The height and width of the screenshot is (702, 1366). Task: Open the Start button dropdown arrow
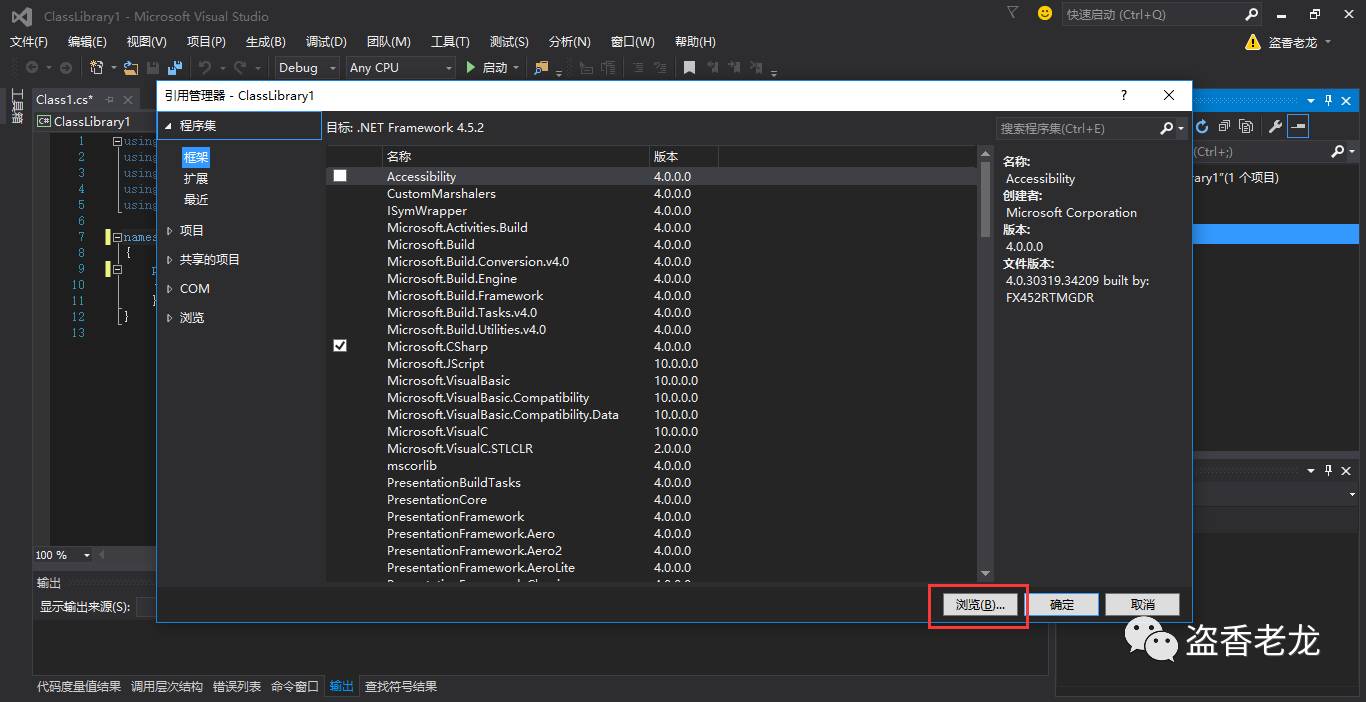point(516,67)
